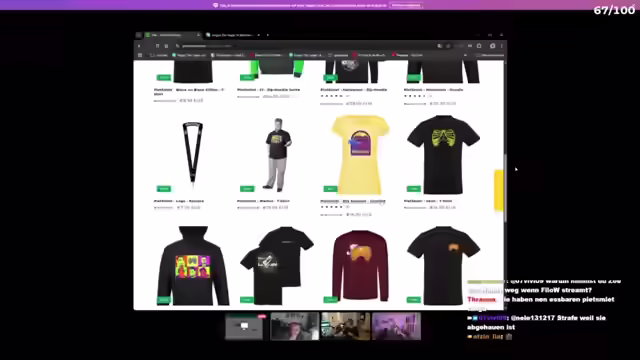Screen dimensions: 640x360
Task: Switch to the second browser tab
Action: tap(233, 35)
